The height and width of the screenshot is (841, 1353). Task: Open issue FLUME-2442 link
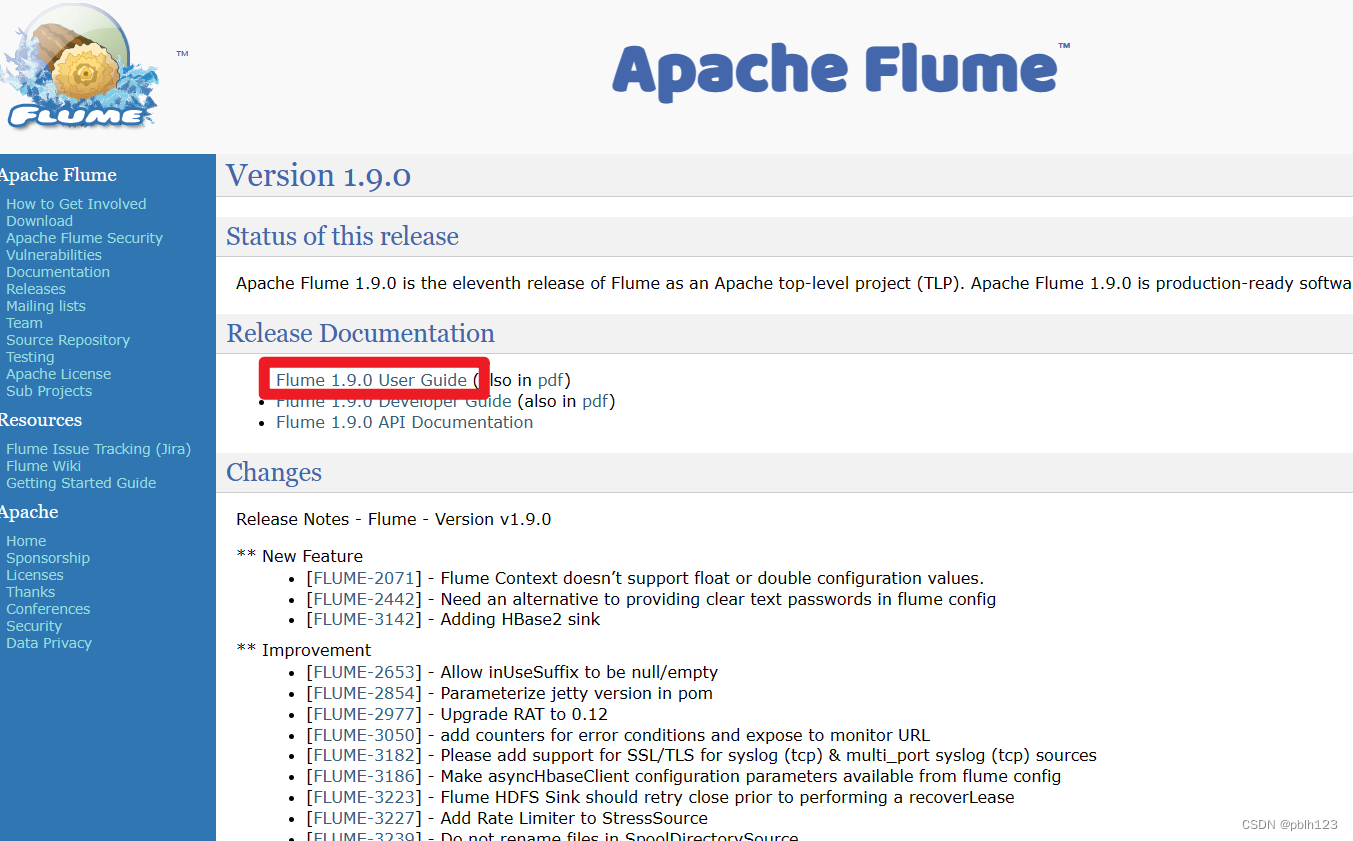364,599
